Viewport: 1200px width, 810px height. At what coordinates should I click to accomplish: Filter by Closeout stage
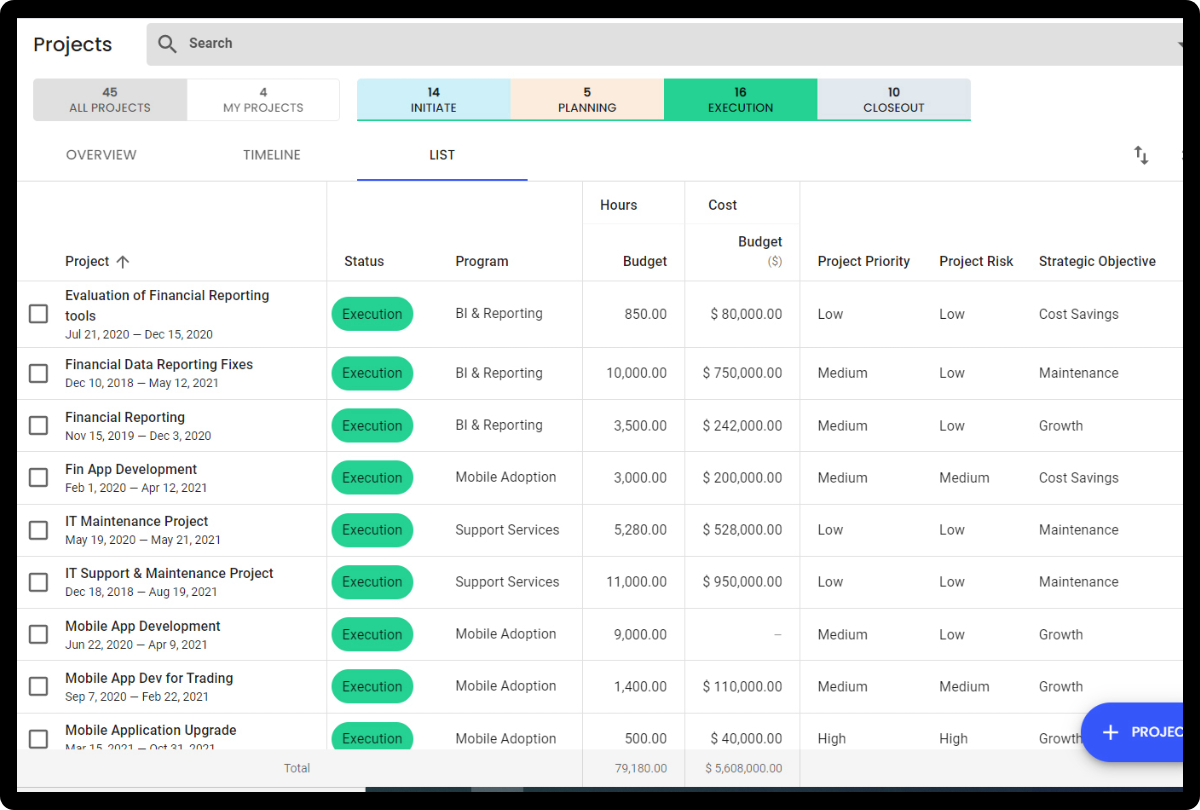894,100
